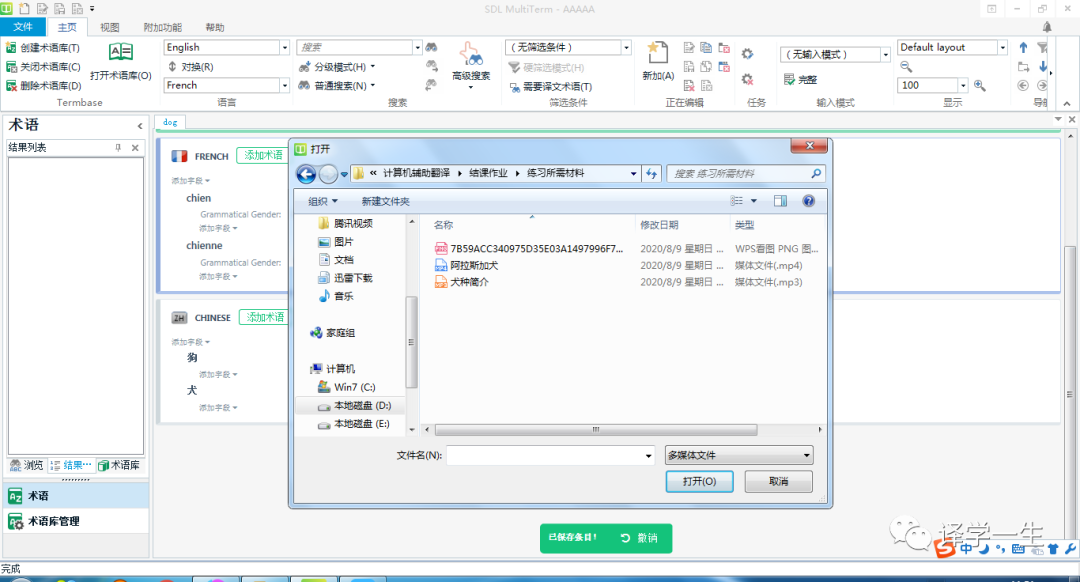Click the Back arrow in the 打开 dialog

pyautogui.click(x=307, y=174)
